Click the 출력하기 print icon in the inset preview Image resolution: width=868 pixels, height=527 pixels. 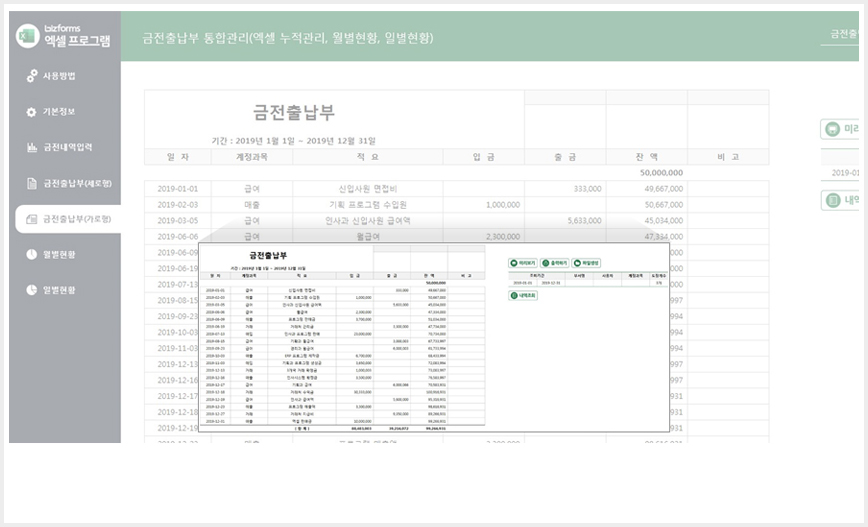(x=545, y=263)
